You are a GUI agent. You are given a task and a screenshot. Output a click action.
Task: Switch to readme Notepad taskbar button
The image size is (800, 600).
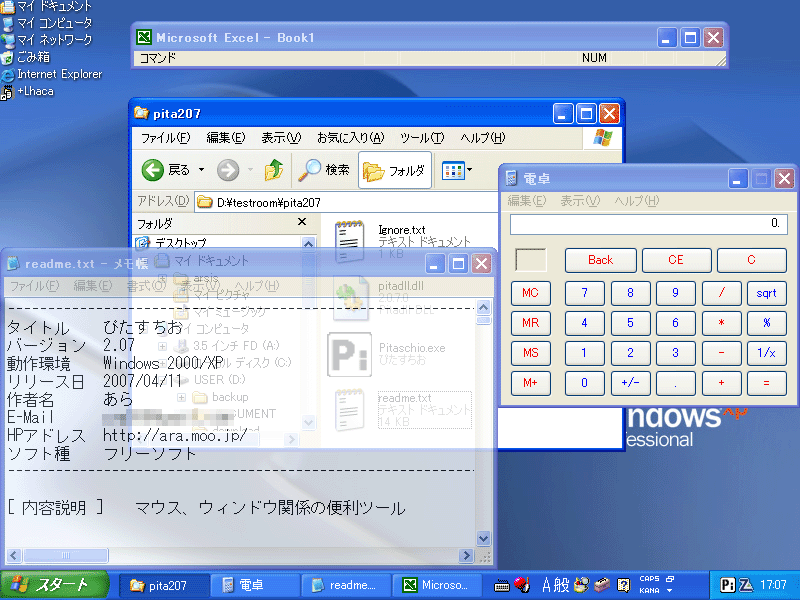click(346, 586)
